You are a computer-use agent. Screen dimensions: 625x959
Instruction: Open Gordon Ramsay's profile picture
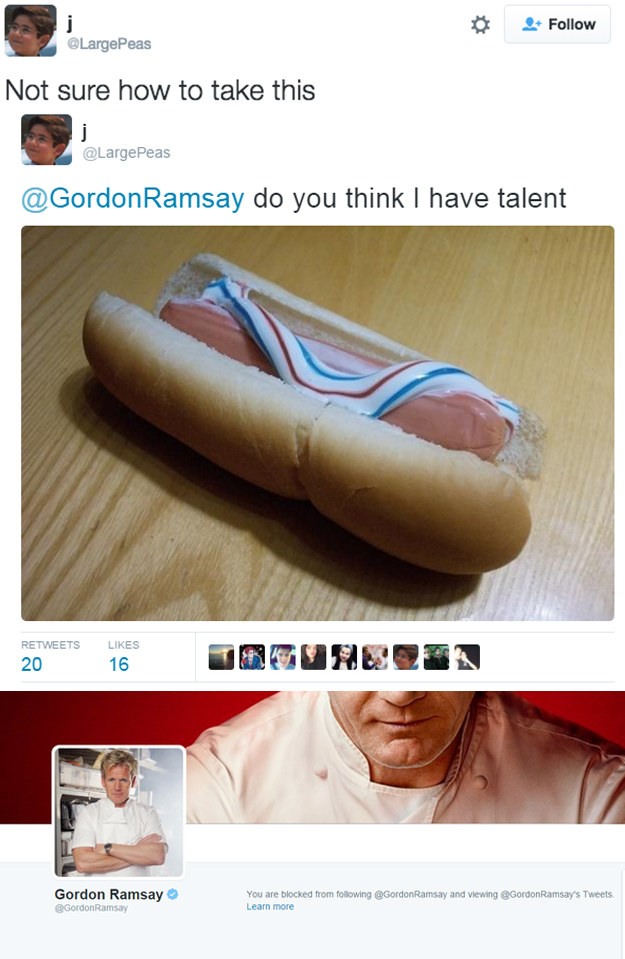click(119, 812)
